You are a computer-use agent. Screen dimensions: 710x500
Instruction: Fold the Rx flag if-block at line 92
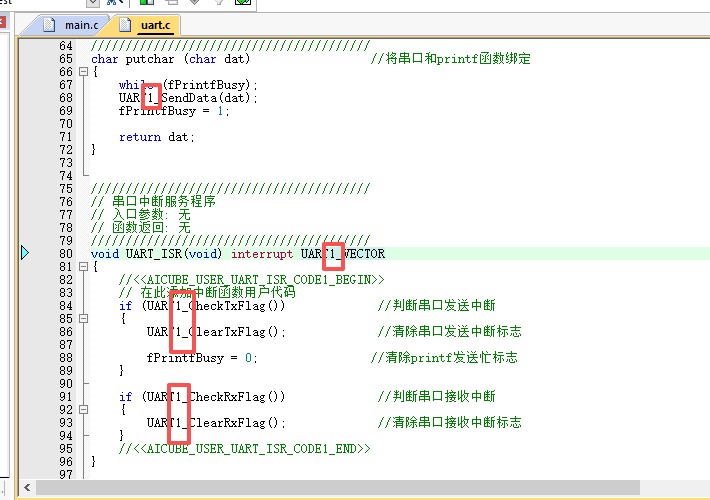click(83, 409)
